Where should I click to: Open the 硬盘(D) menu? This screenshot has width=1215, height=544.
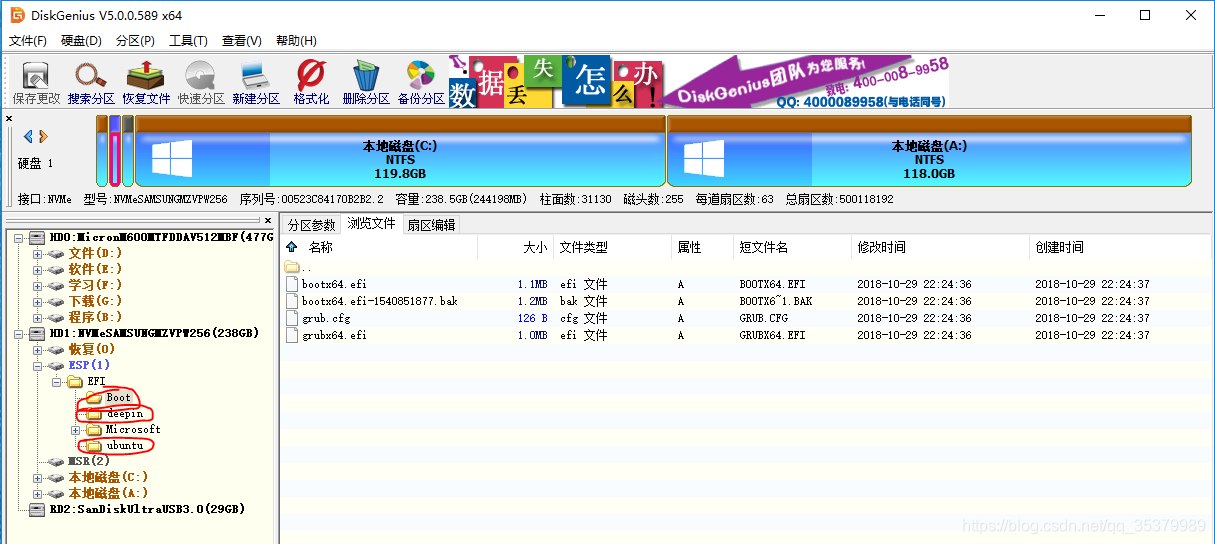pos(81,41)
